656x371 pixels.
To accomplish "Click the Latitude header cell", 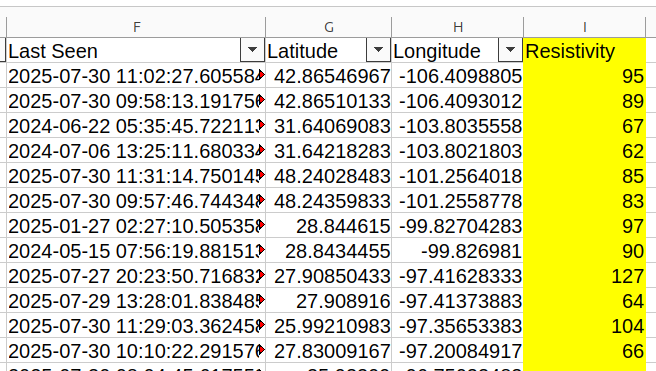I will [x=328, y=51].
